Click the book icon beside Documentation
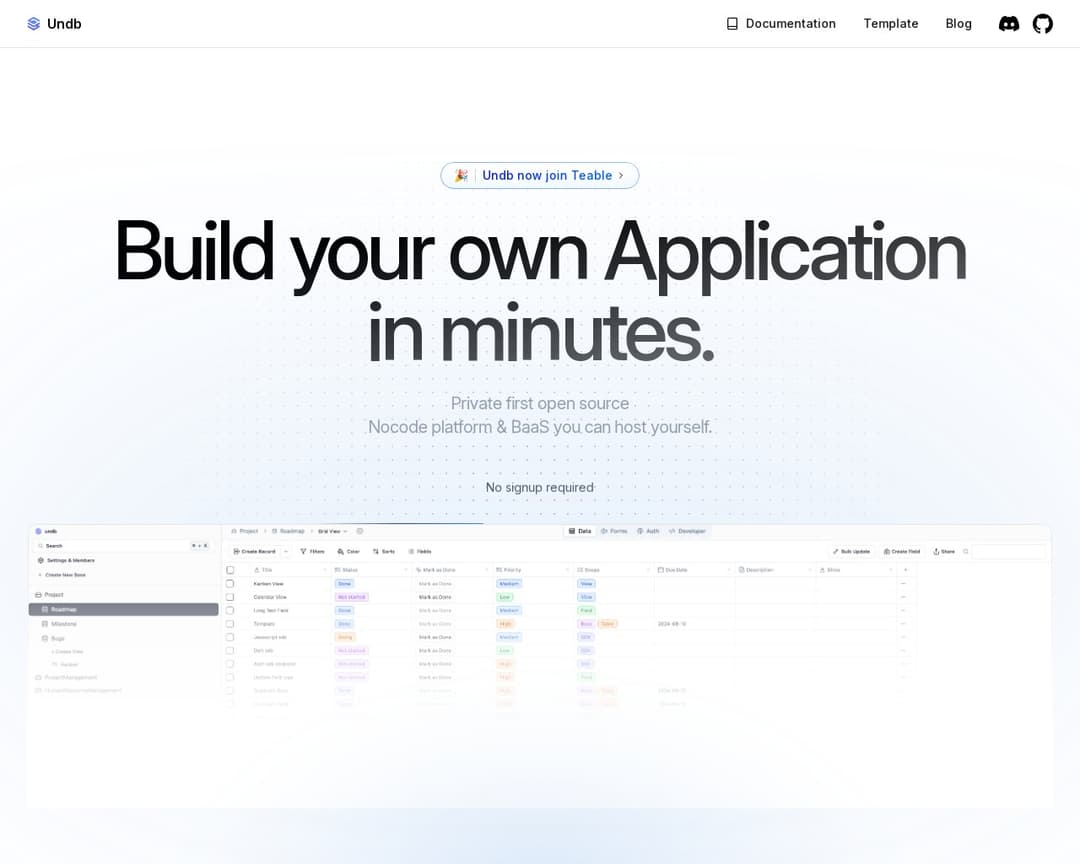Screen dimensions: 1080x864 click(732, 24)
